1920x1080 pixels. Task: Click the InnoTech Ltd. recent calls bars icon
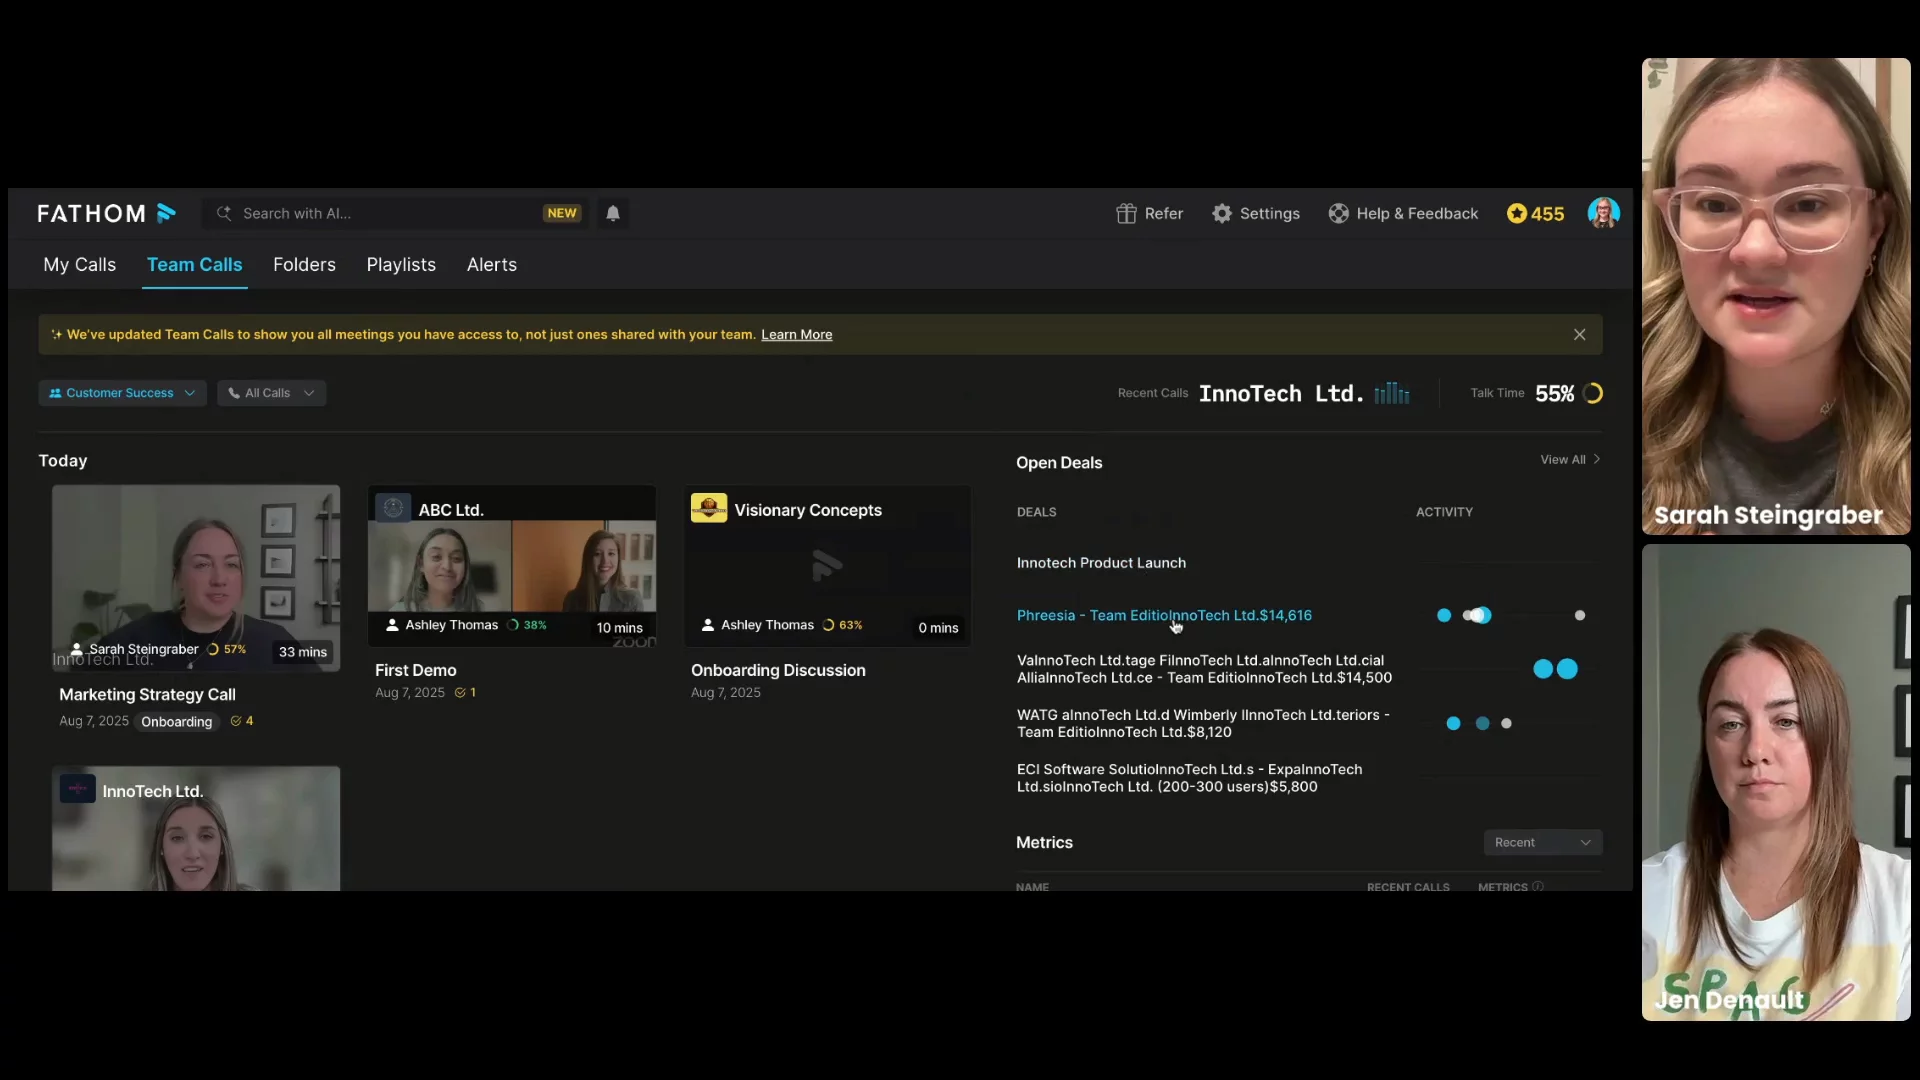pos(1392,393)
